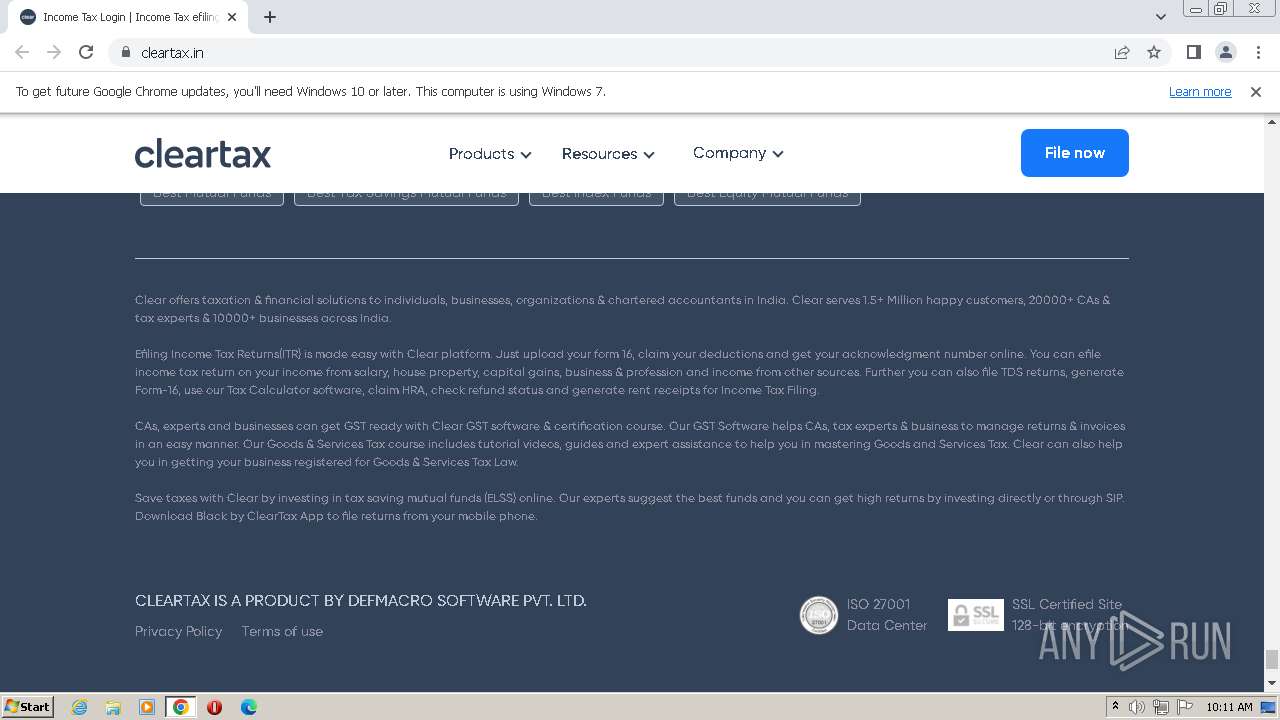Launch Opera browser from taskbar
The image size is (1280, 720).
click(214, 707)
